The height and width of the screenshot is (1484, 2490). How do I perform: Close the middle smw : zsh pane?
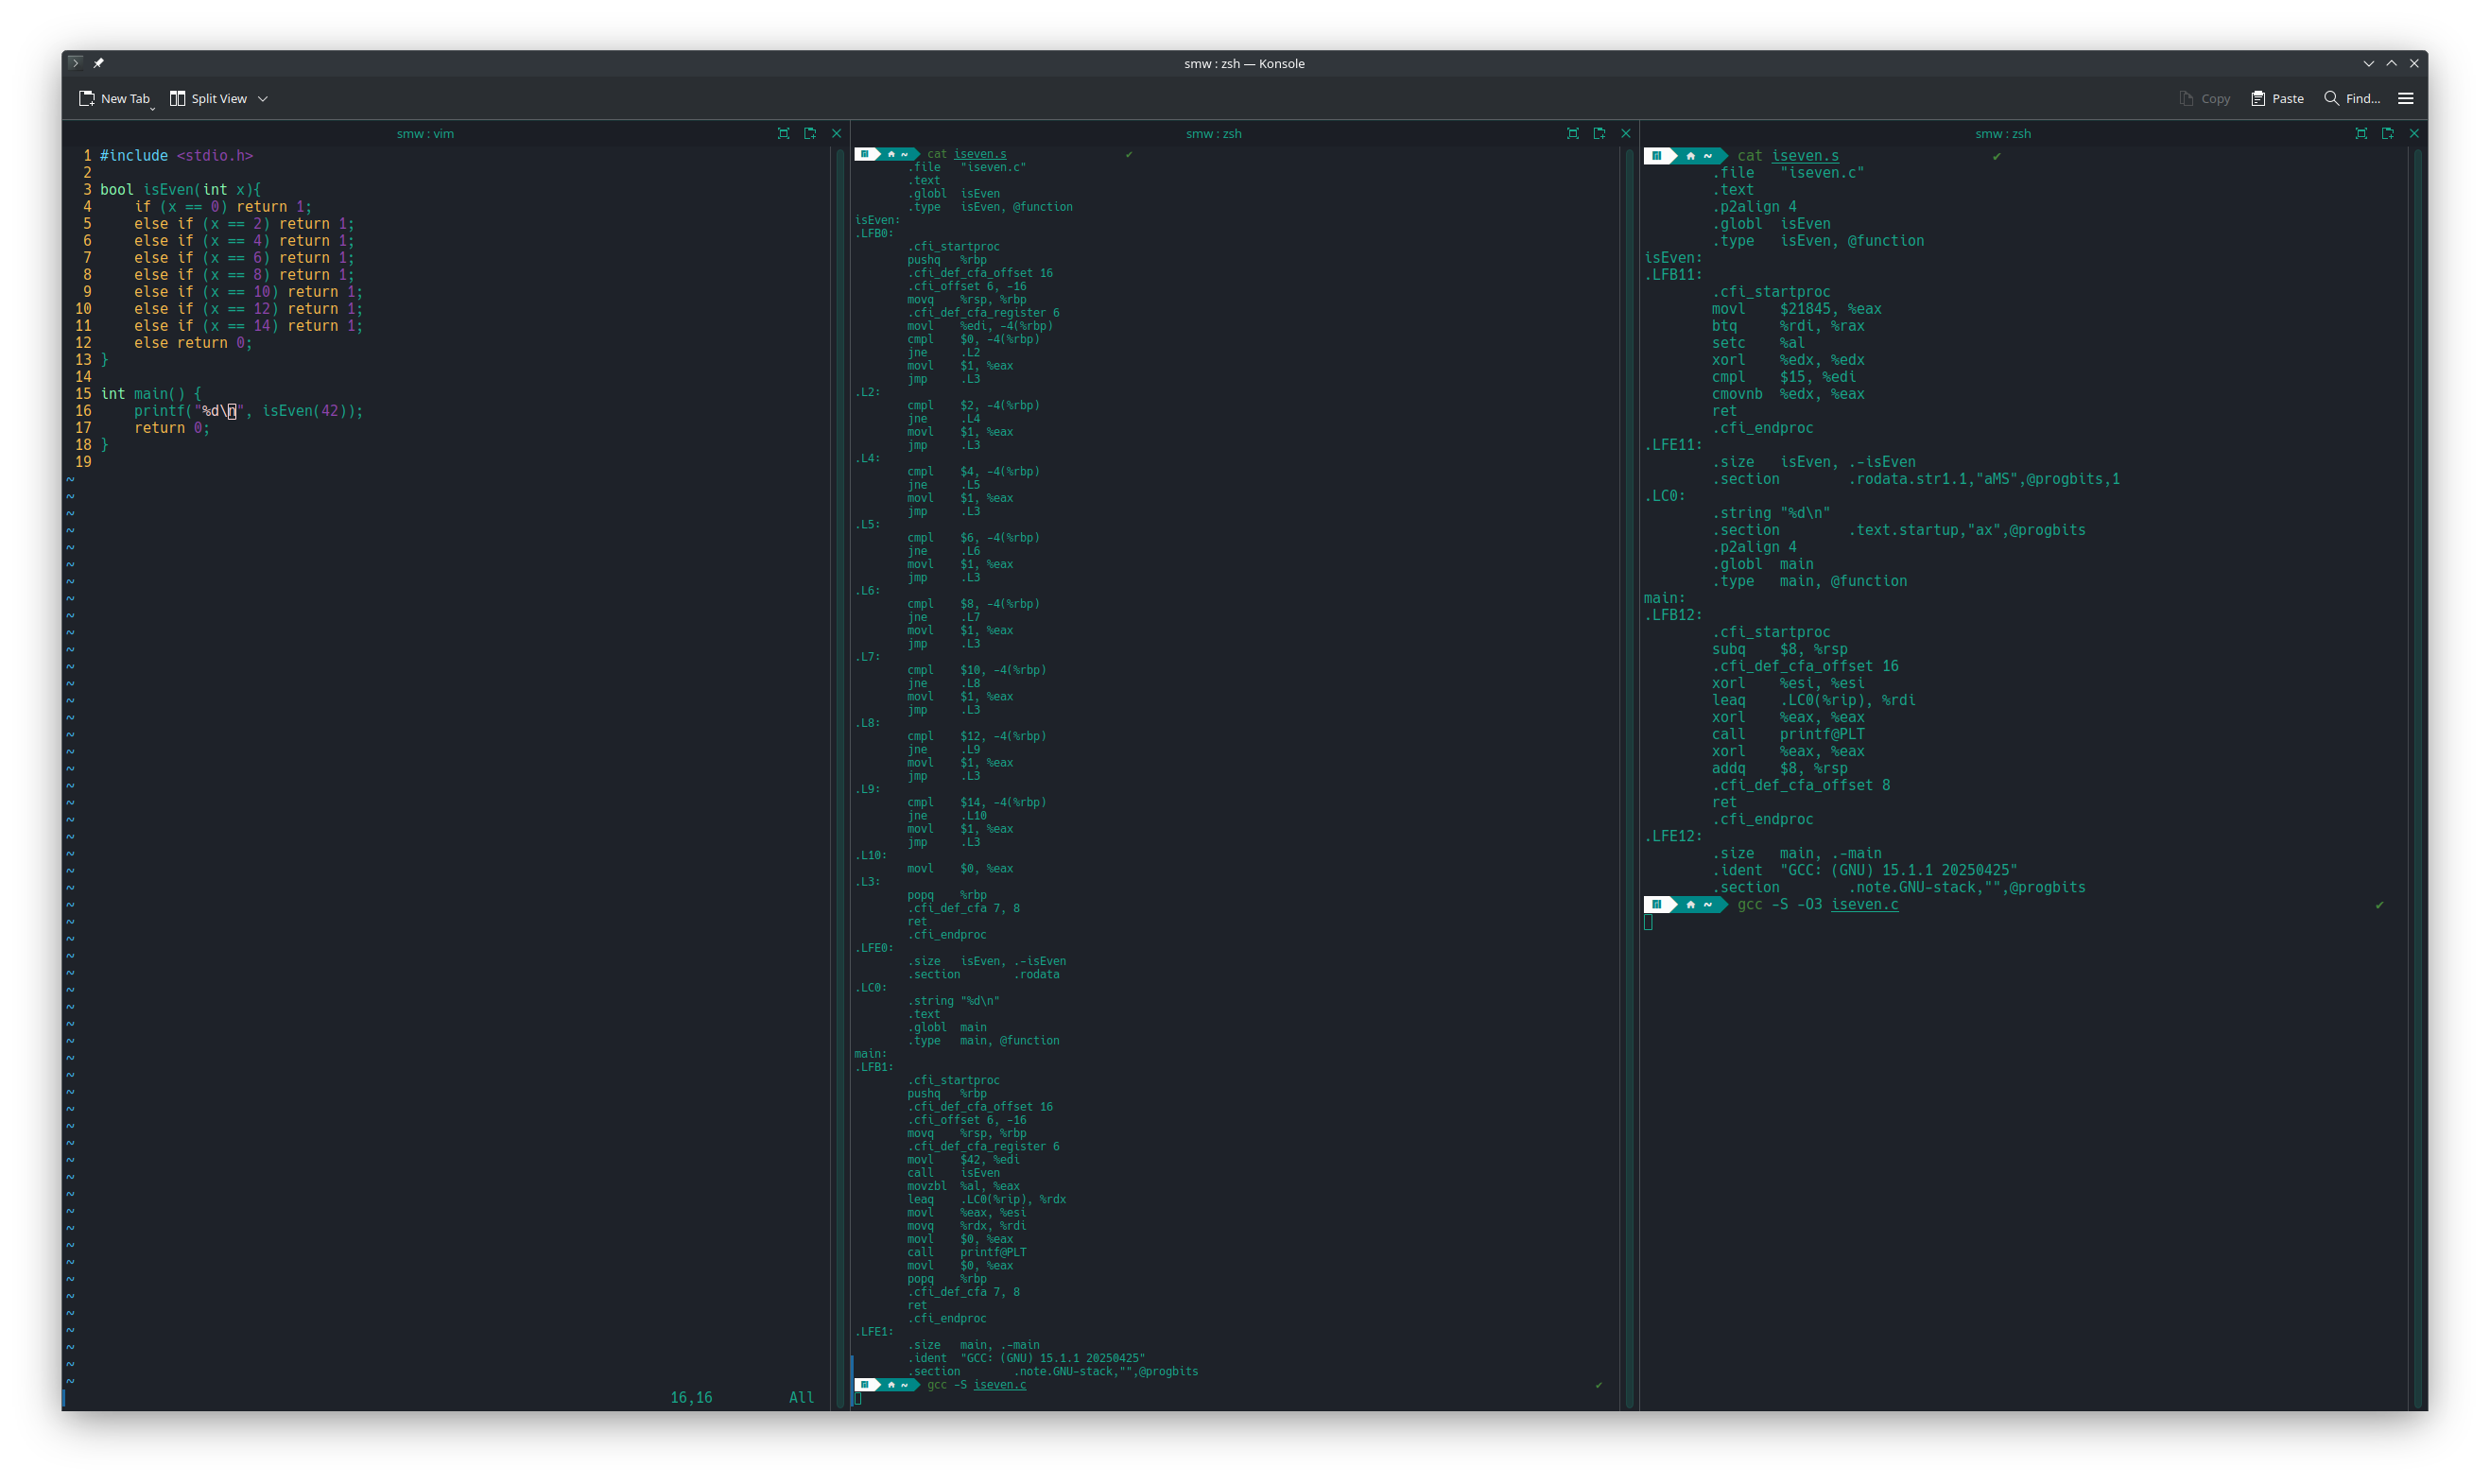click(x=1626, y=133)
